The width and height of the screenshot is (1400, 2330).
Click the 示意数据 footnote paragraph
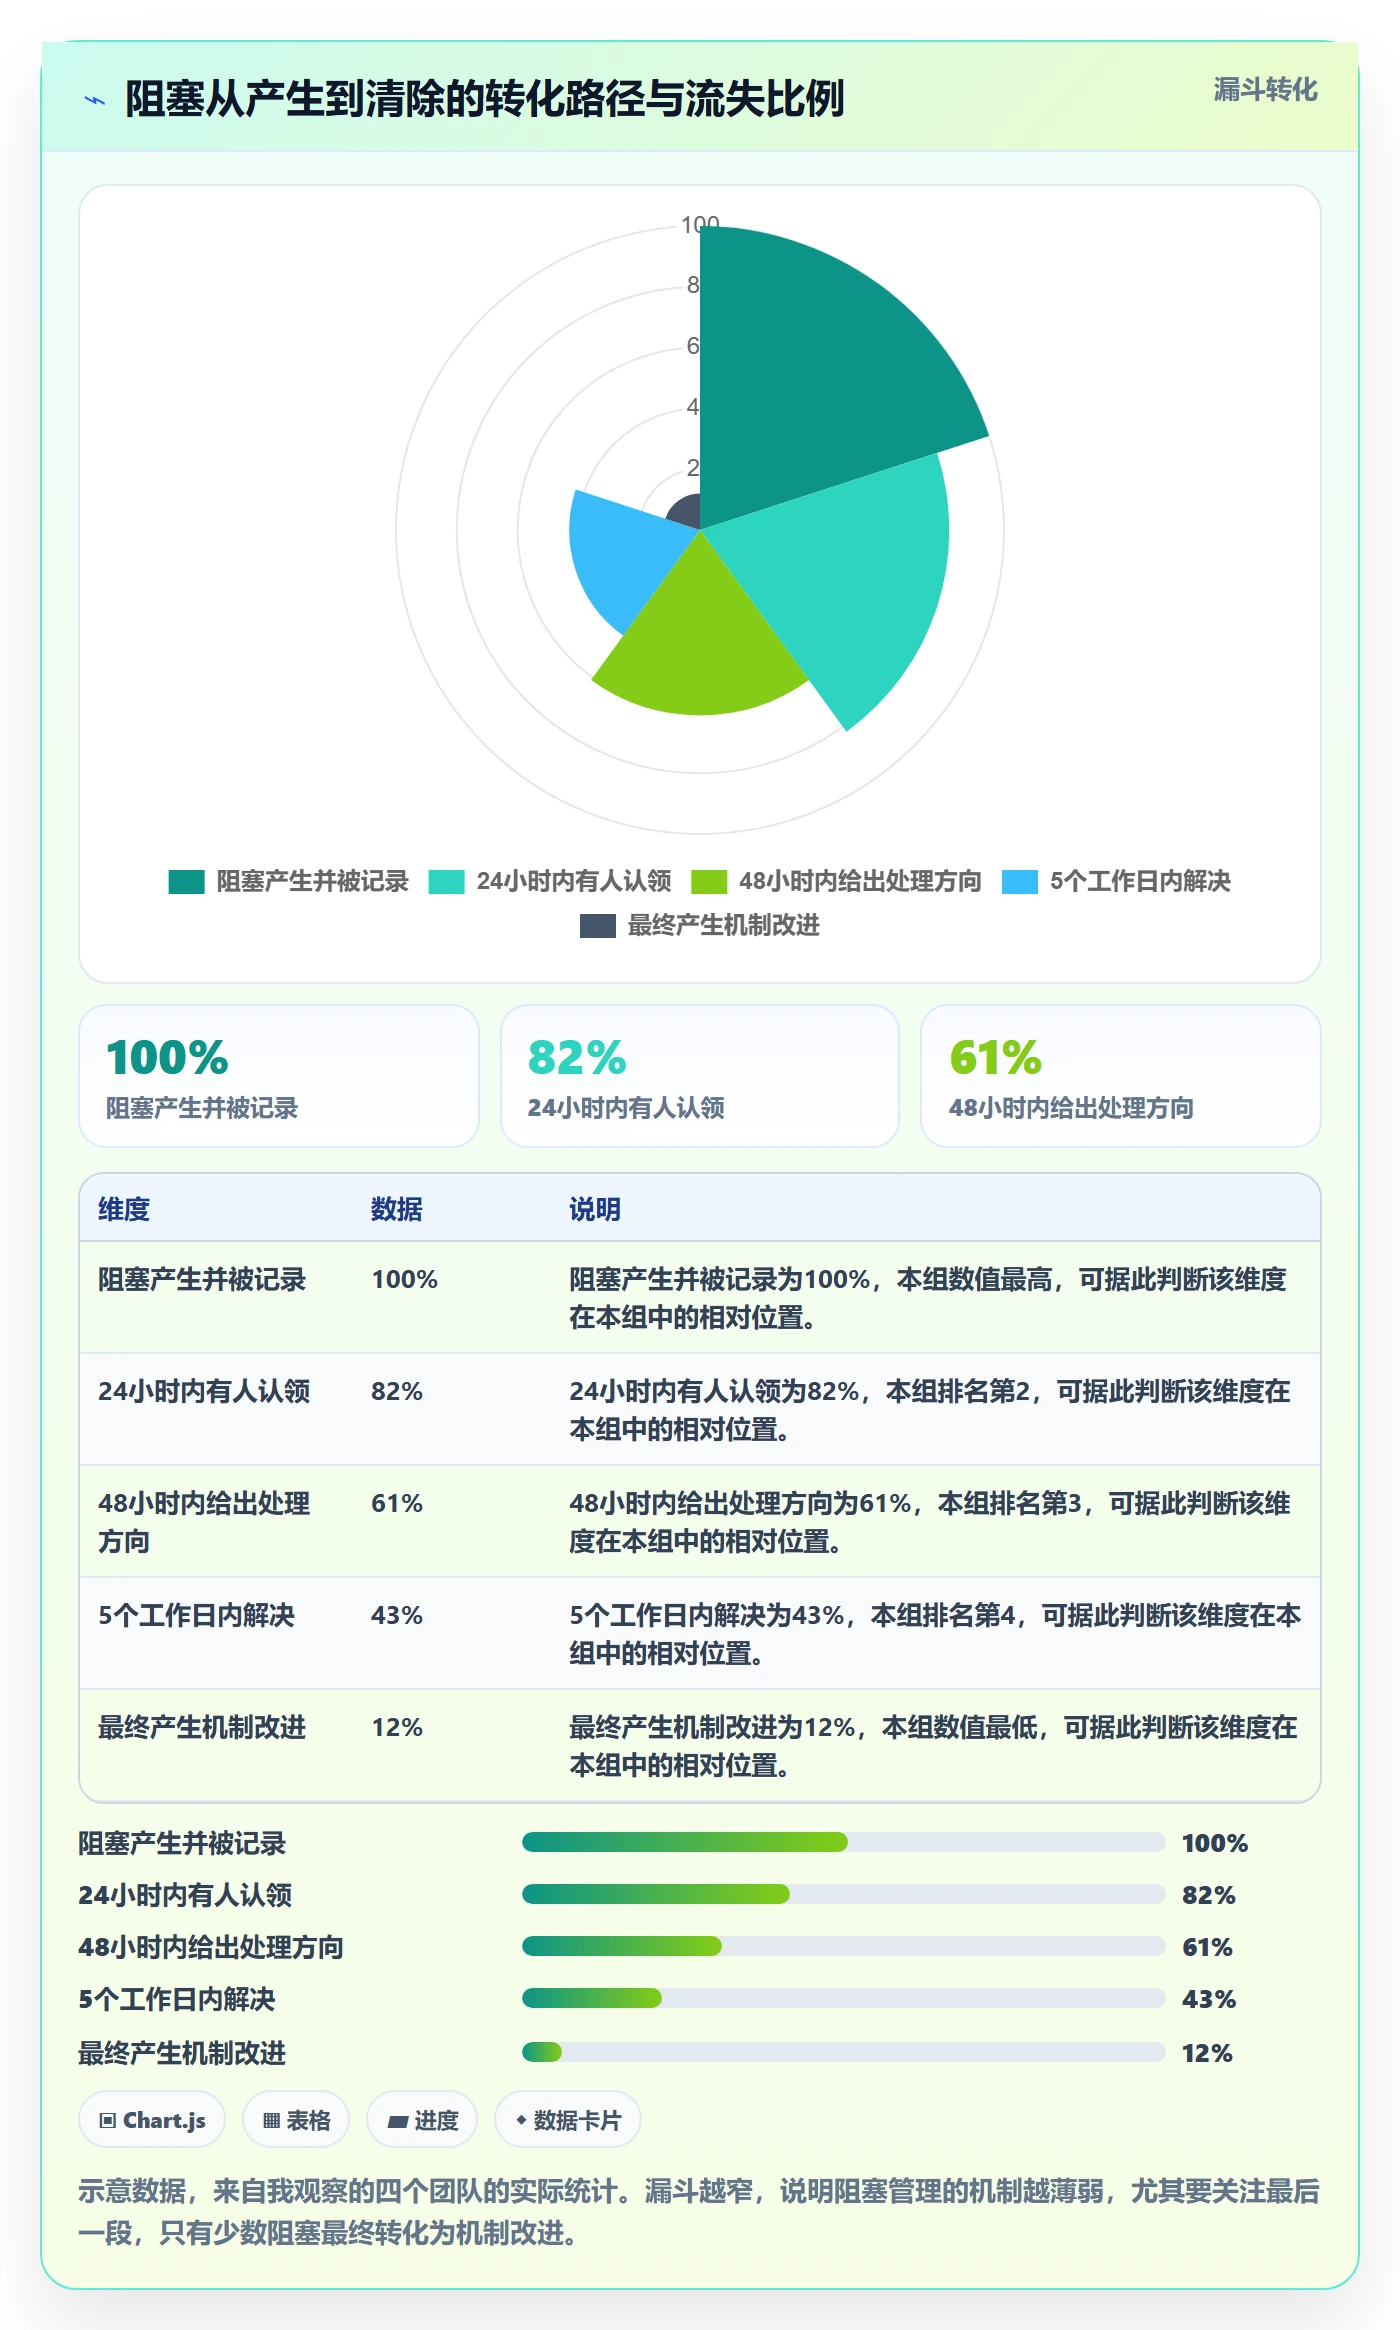tap(699, 2212)
